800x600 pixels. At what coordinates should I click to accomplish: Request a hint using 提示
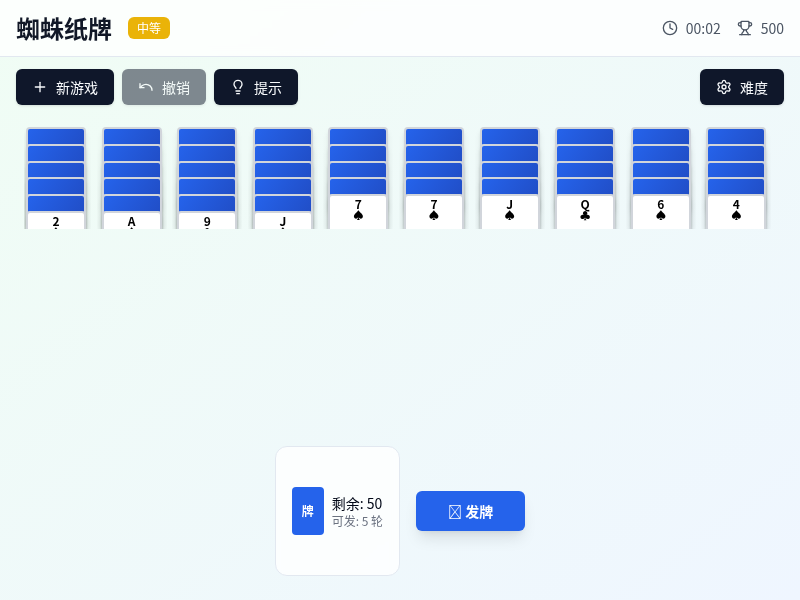pyautogui.click(x=255, y=87)
